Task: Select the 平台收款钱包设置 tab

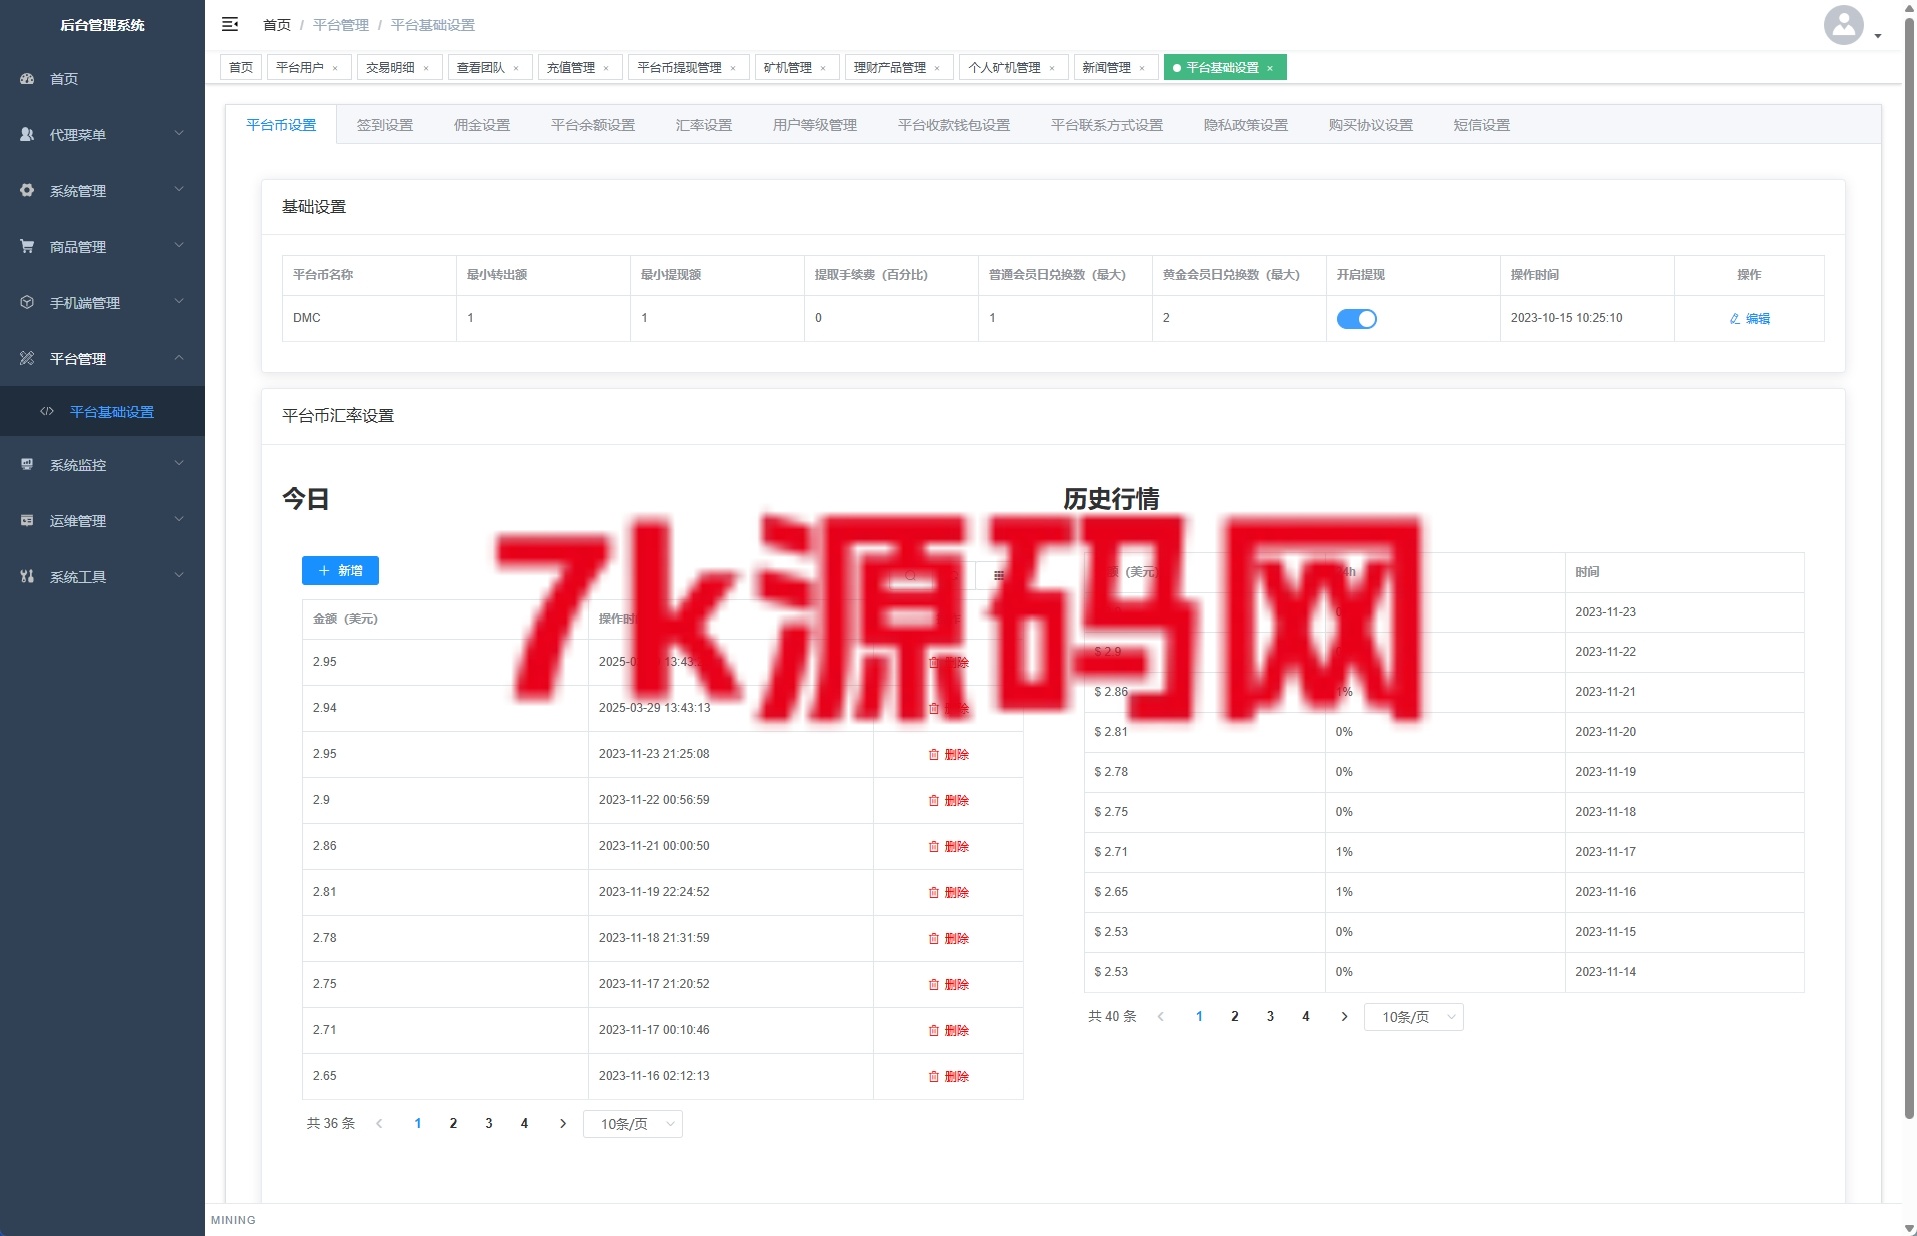Action: click(x=954, y=125)
